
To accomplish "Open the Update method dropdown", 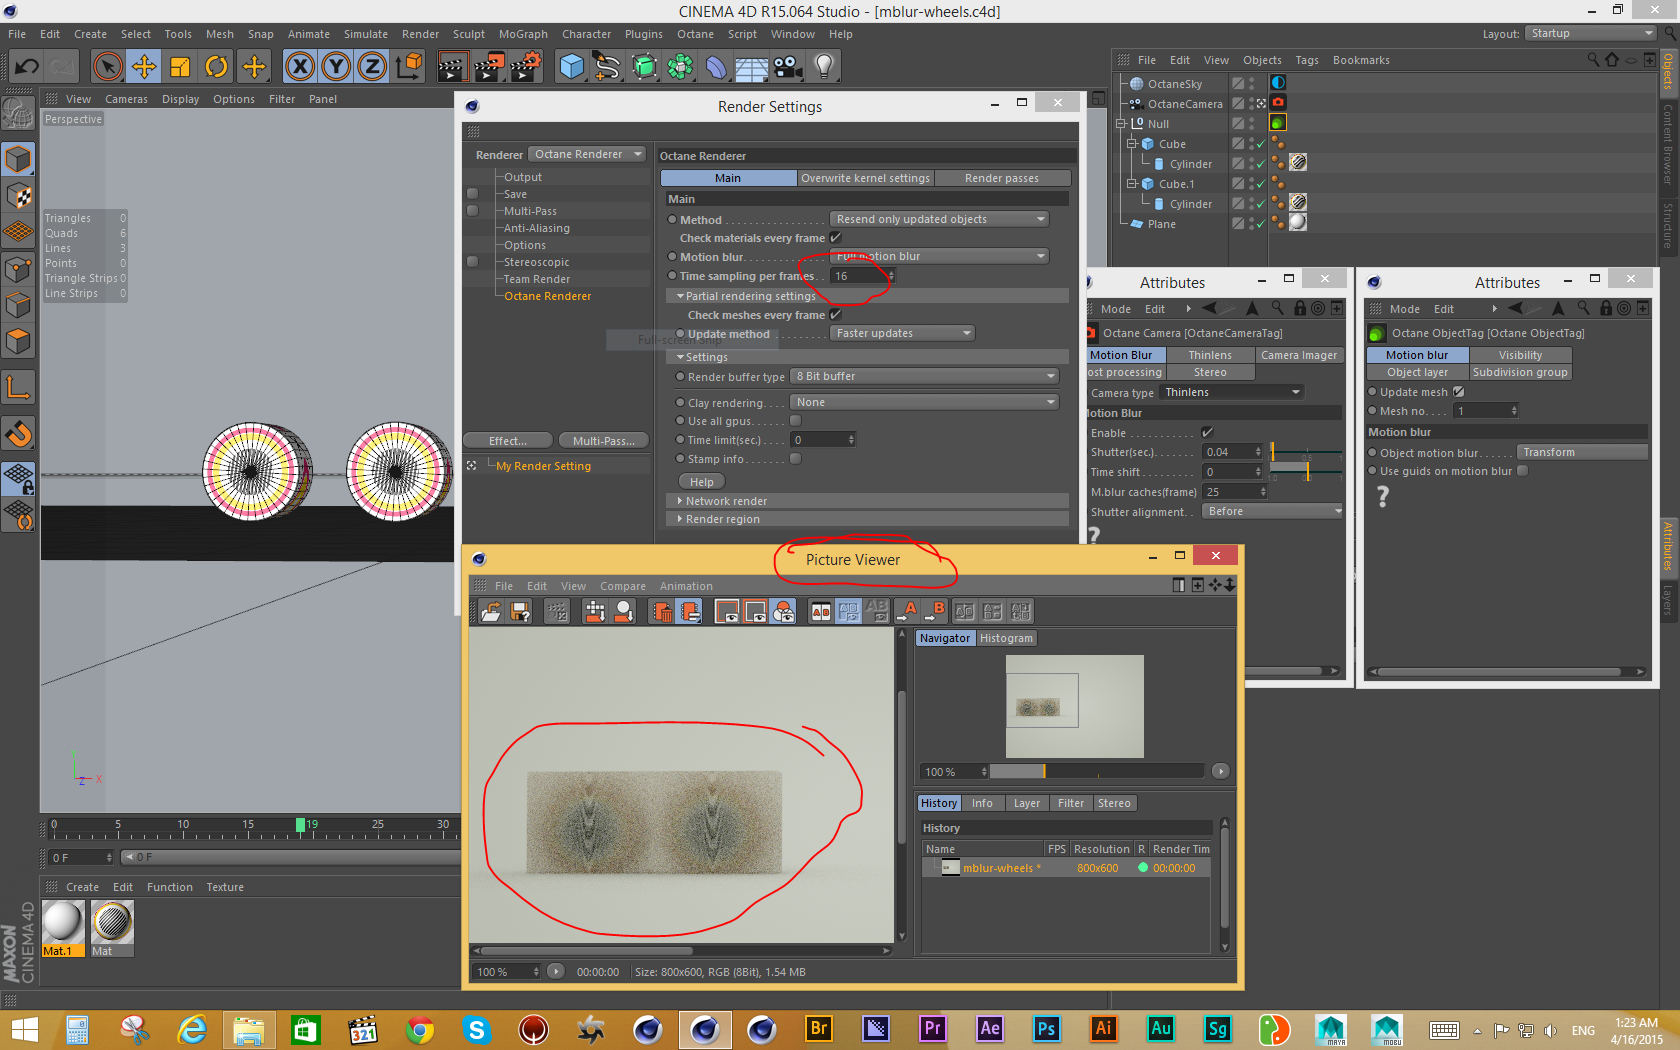I will [902, 333].
